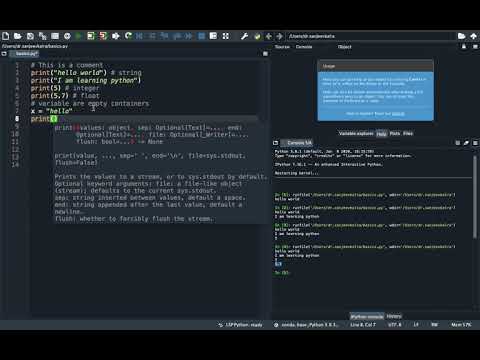Switch to the Plots tab
This screenshot has height=360, width=480.
point(395,133)
